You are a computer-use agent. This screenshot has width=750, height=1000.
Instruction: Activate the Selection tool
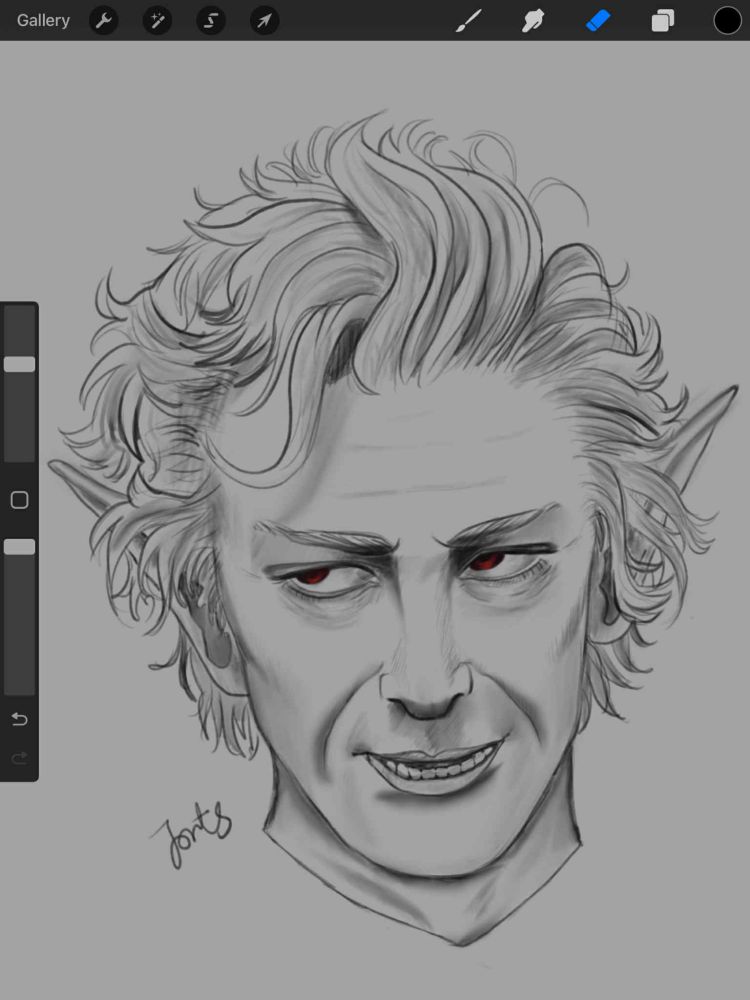210,21
